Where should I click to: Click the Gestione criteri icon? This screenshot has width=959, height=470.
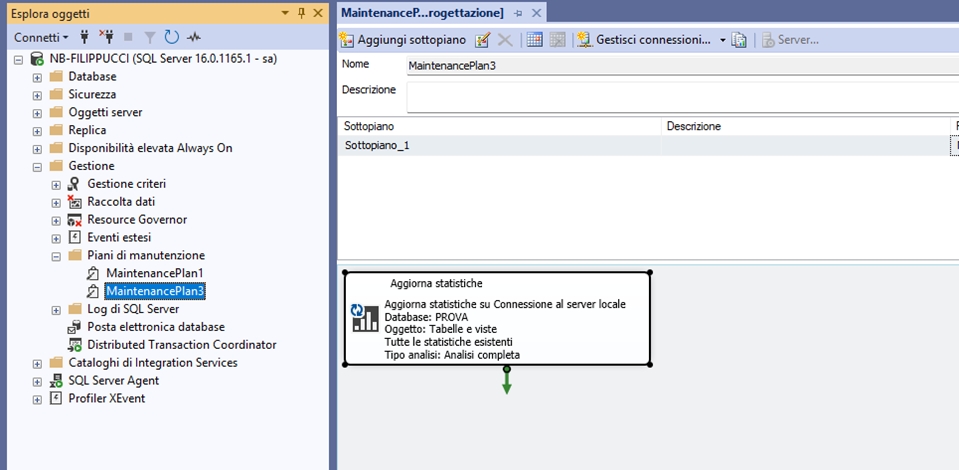coord(75,184)
